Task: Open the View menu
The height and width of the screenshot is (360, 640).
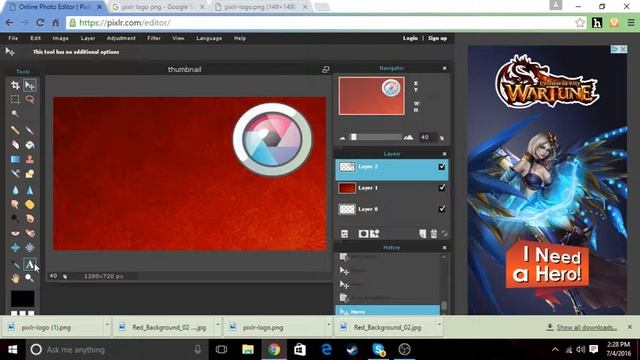Action: click(178, 38)
